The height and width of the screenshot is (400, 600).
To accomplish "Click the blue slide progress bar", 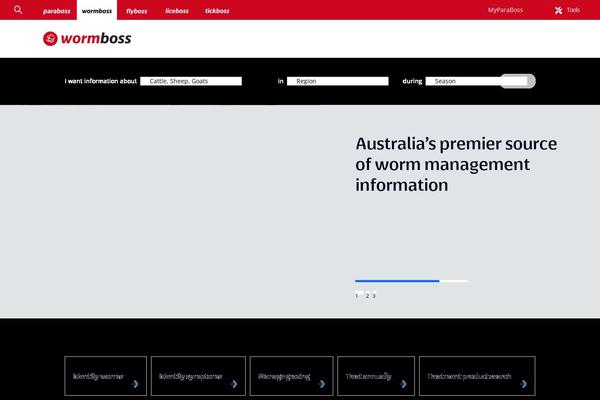I will coord(397,281).
